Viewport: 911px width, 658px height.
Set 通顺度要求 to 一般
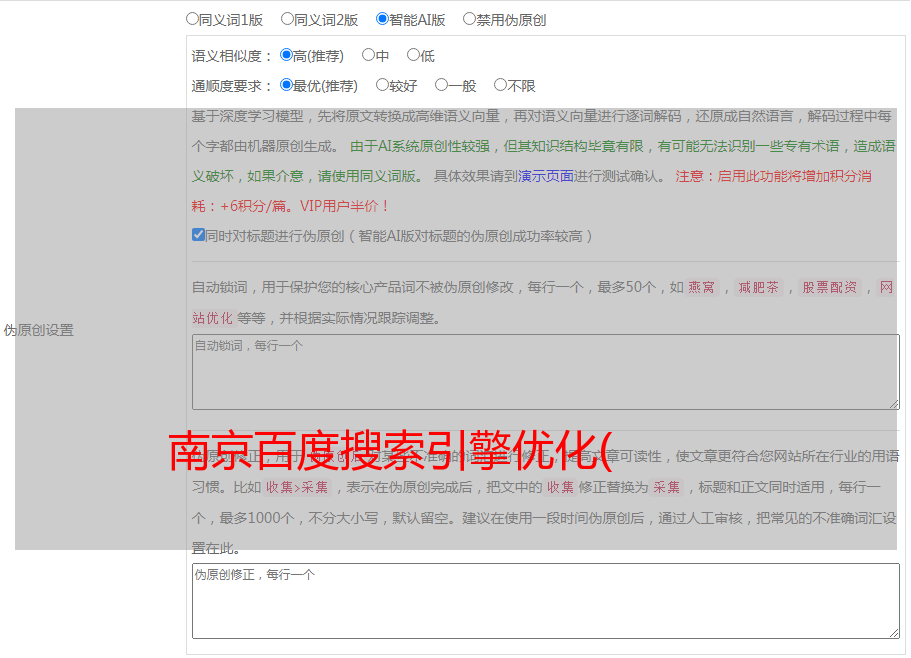(442, 85)
